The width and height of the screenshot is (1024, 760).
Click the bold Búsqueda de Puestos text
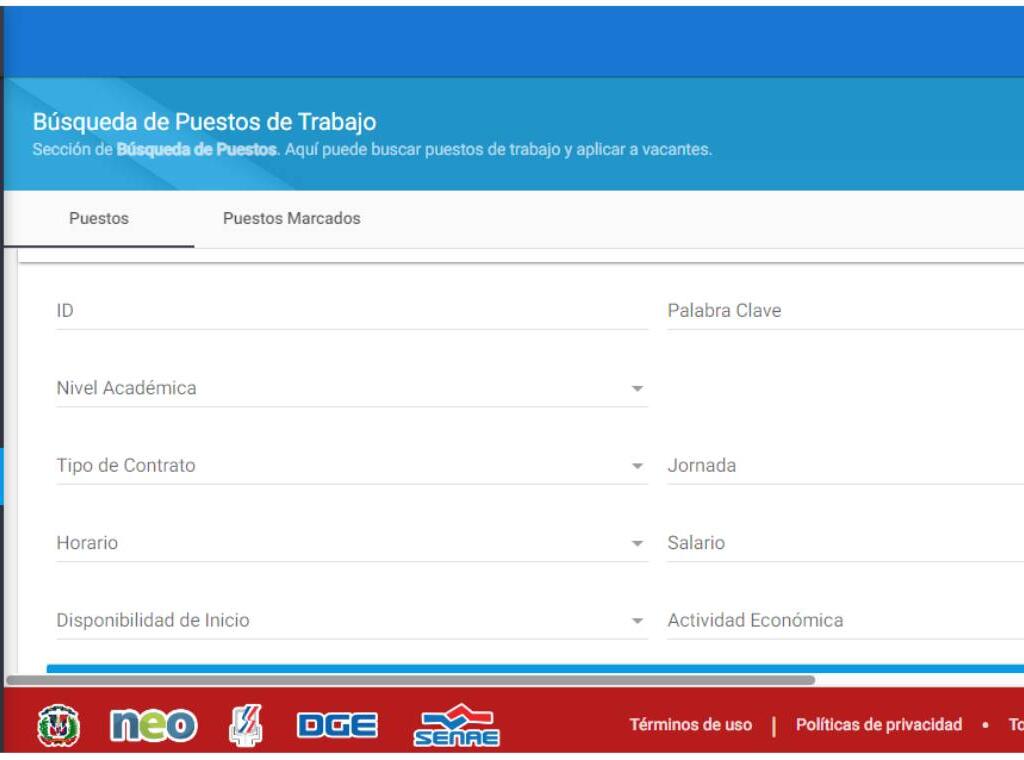[197, 150]
